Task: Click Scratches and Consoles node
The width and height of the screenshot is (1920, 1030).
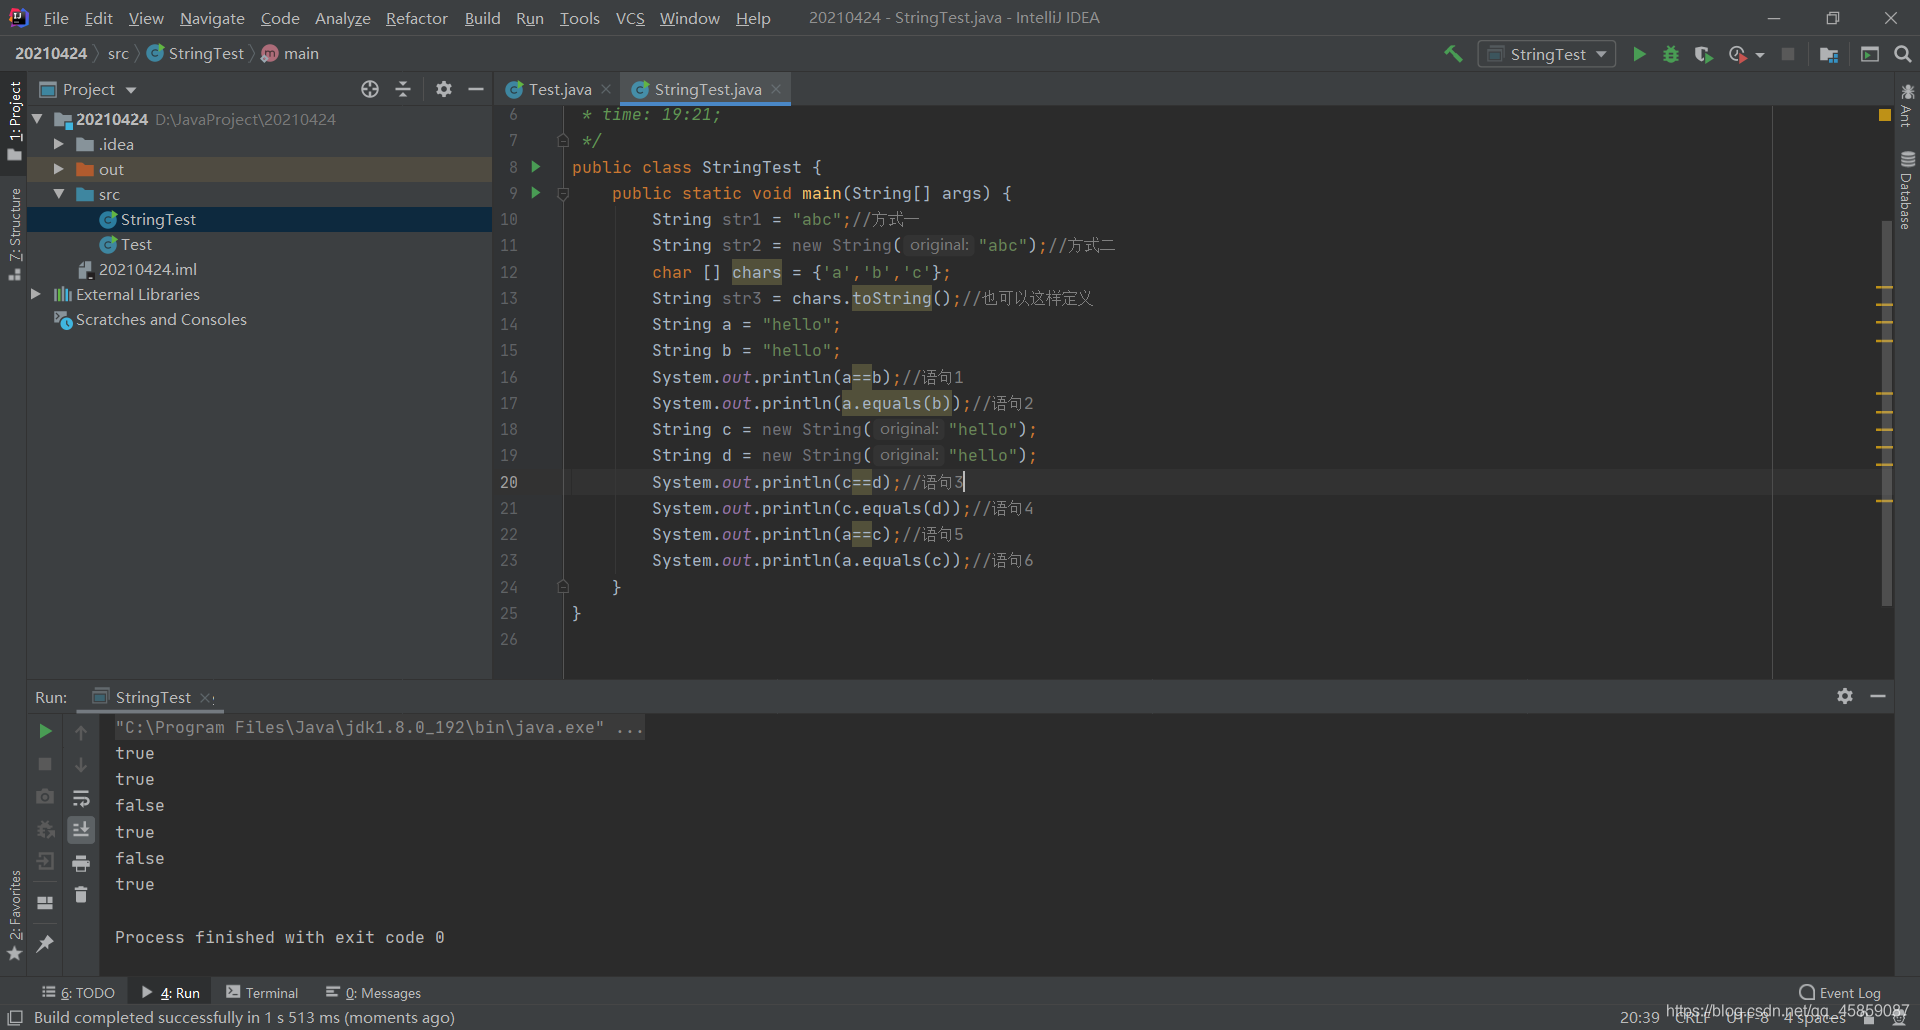Action: tap(161, 319)
